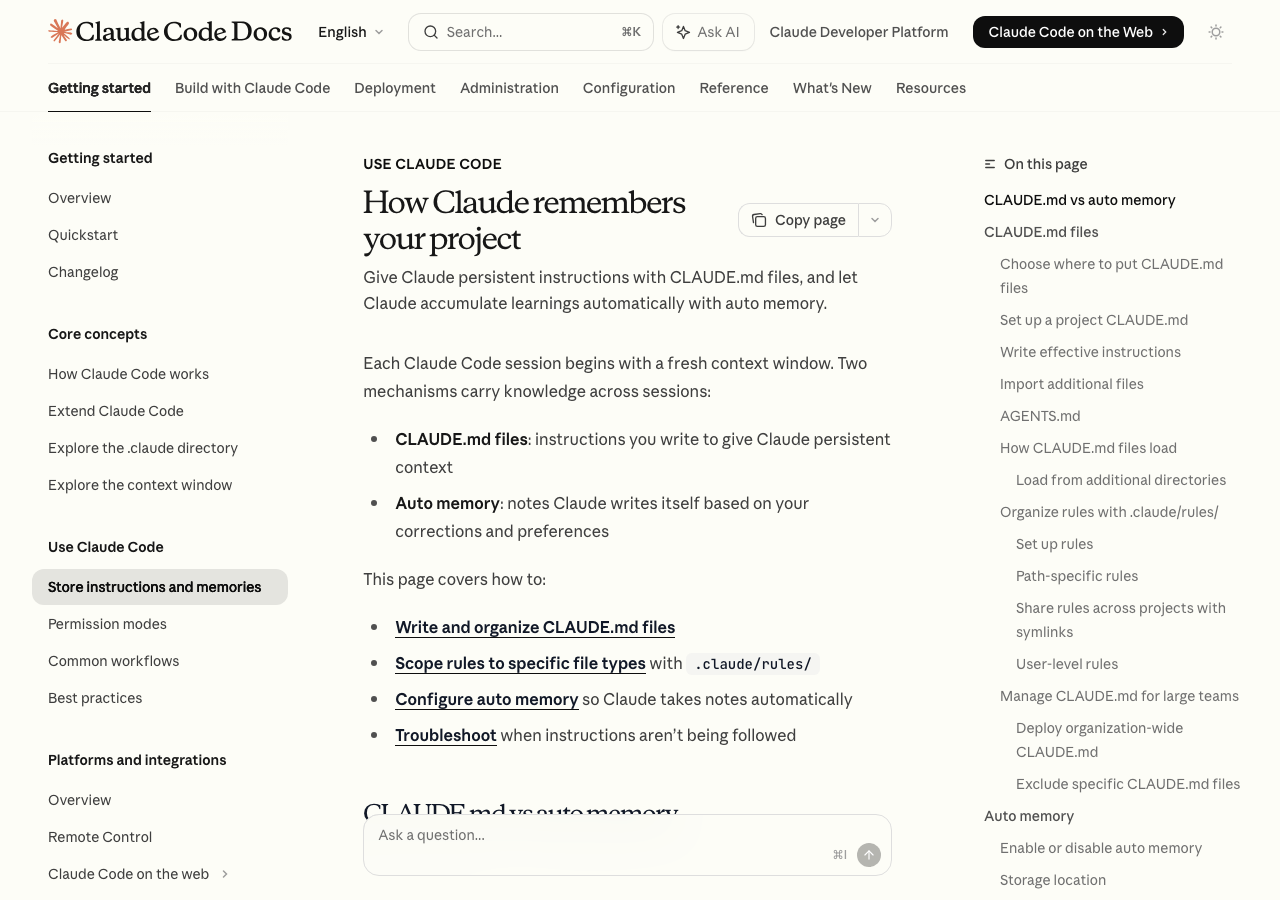Open the Claude Developer Platform link

859,32
